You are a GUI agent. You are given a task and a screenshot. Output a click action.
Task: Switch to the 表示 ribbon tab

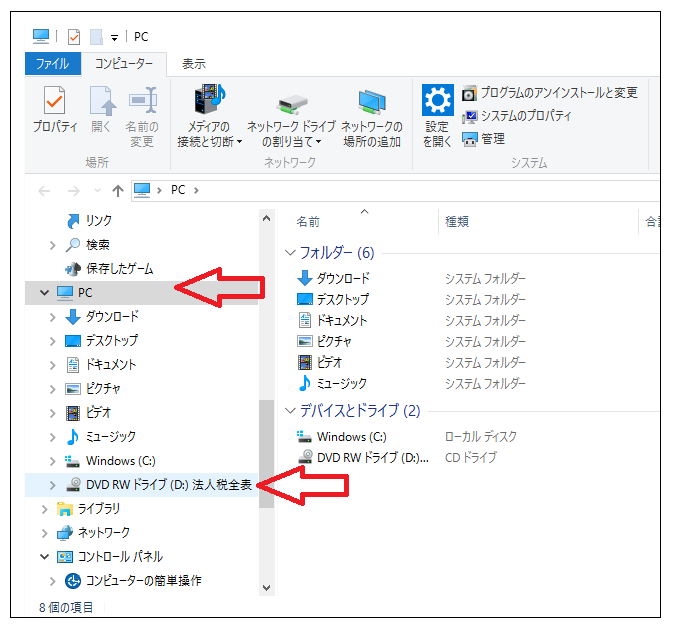pyautogui.click(x=194, y=64)
